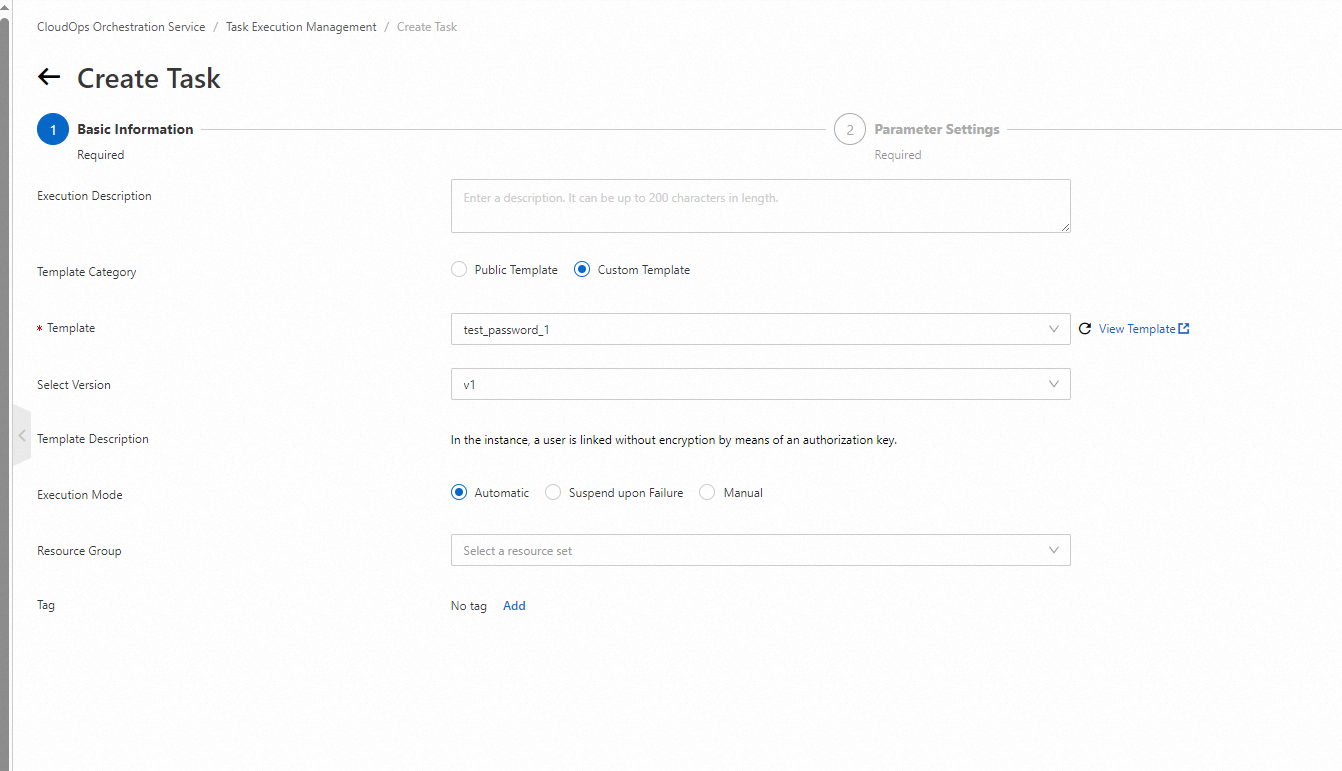Click the Resource Group label
The image size is (1342, 771).
(79, 551)
